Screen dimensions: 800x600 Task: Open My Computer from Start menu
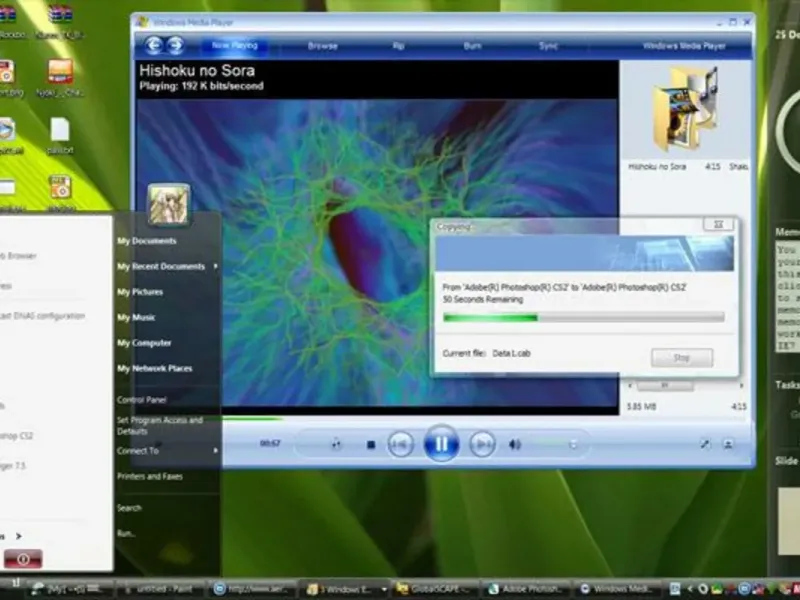[x=144, y=343]
